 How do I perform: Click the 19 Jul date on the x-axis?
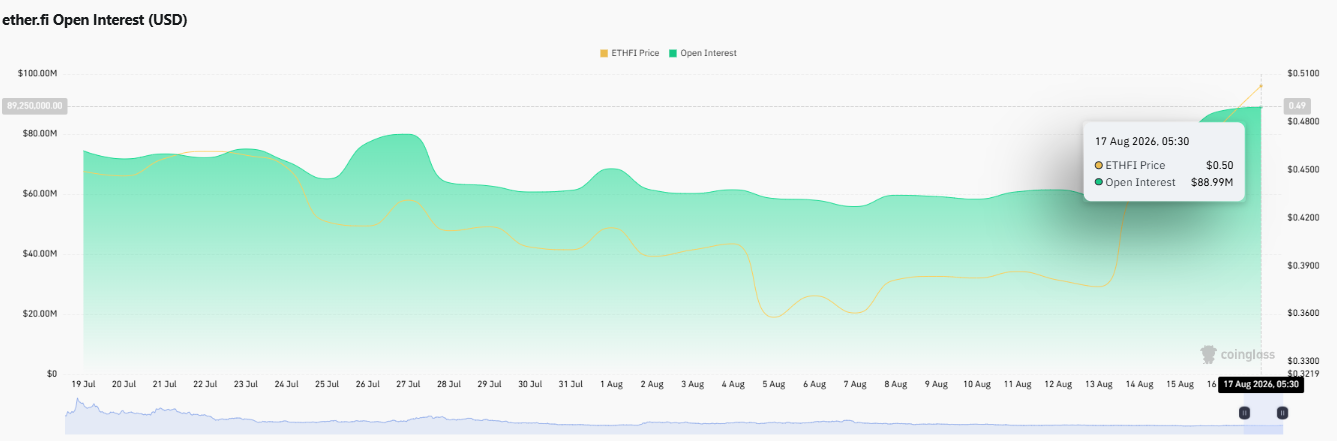(x=83, y=384)
